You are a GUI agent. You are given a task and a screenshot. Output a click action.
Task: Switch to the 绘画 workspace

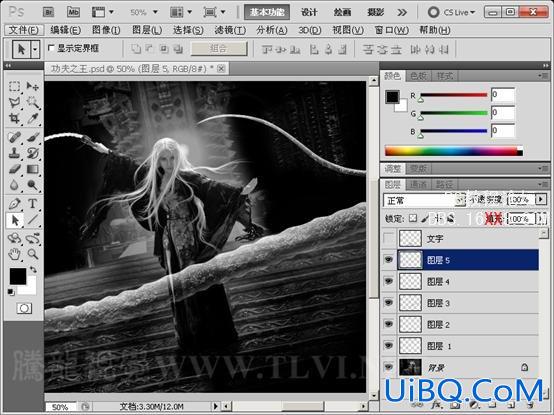coord(342,12)
